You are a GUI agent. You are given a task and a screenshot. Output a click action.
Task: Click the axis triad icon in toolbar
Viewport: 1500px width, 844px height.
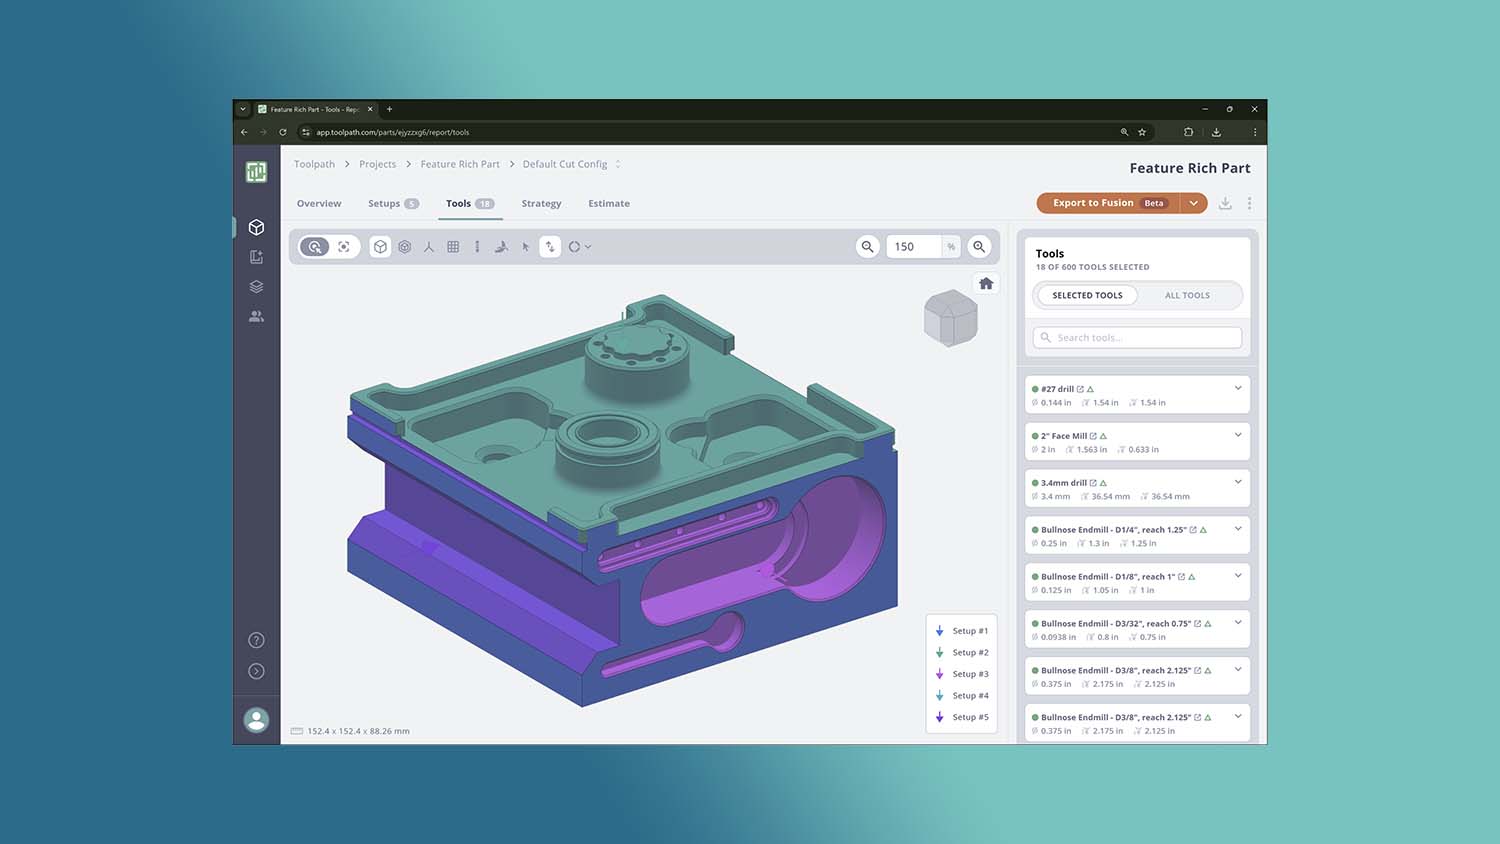click(429, 247)
